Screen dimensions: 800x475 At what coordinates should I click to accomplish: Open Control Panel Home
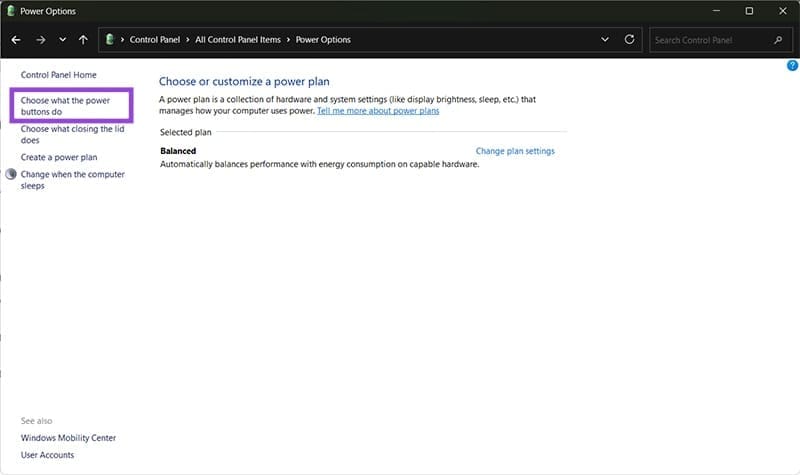click(x=59, y=75)
